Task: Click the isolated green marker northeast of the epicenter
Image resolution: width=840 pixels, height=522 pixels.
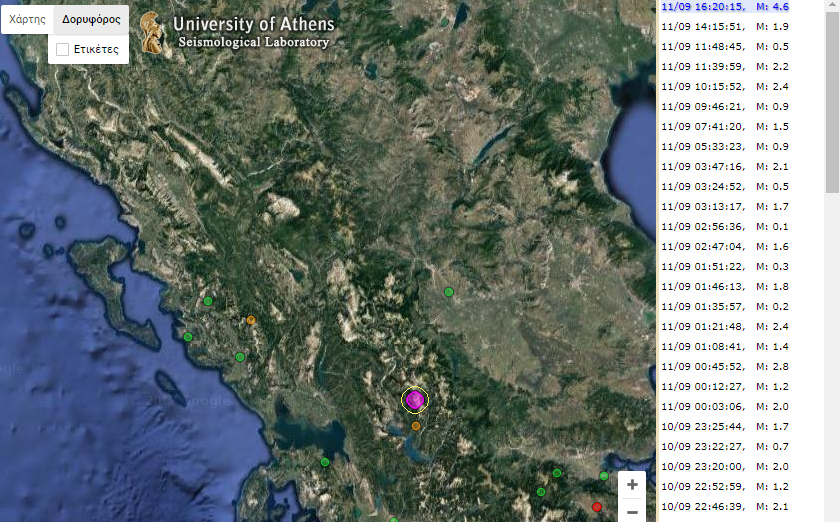Action: (x=449, y=292)
